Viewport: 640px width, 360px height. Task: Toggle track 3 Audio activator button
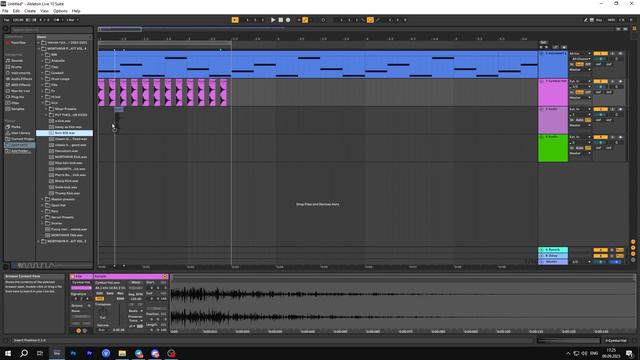(x=600, y=109)
